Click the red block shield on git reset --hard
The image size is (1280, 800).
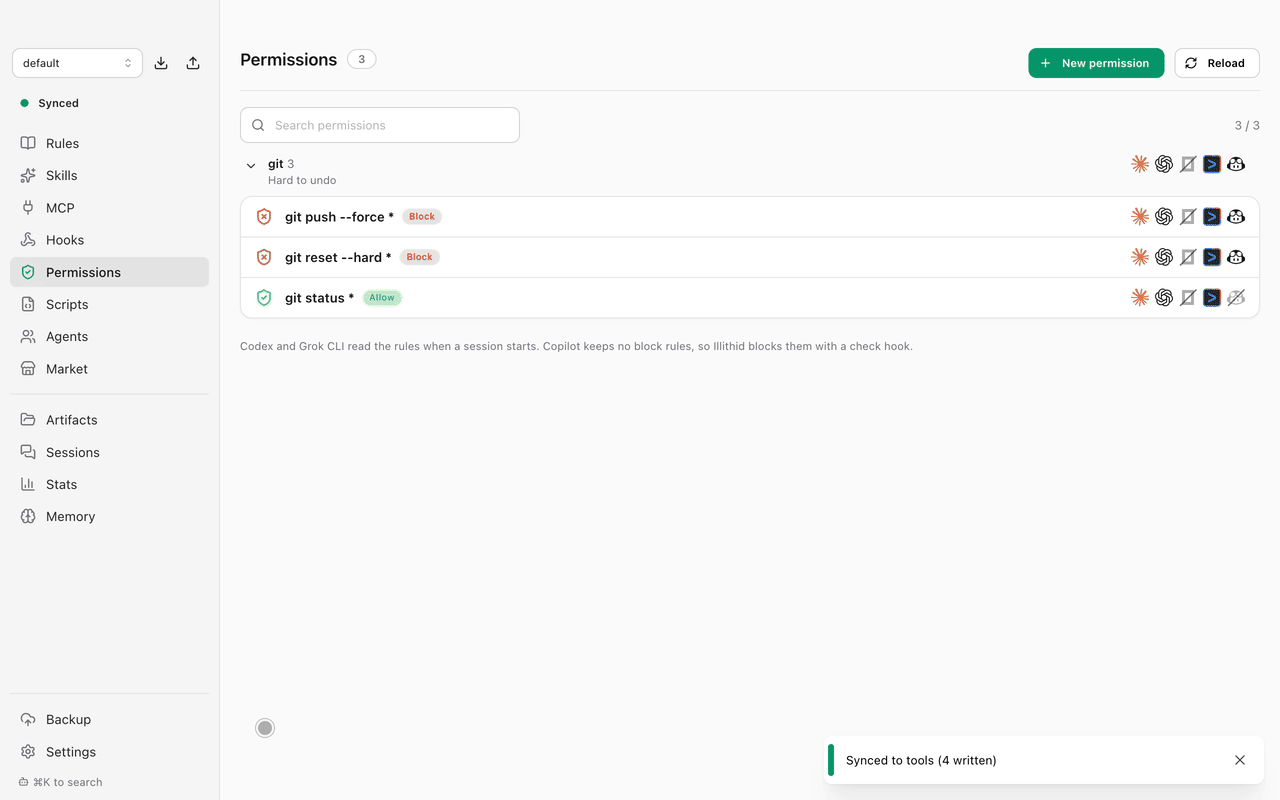click(x=264, y=257)
